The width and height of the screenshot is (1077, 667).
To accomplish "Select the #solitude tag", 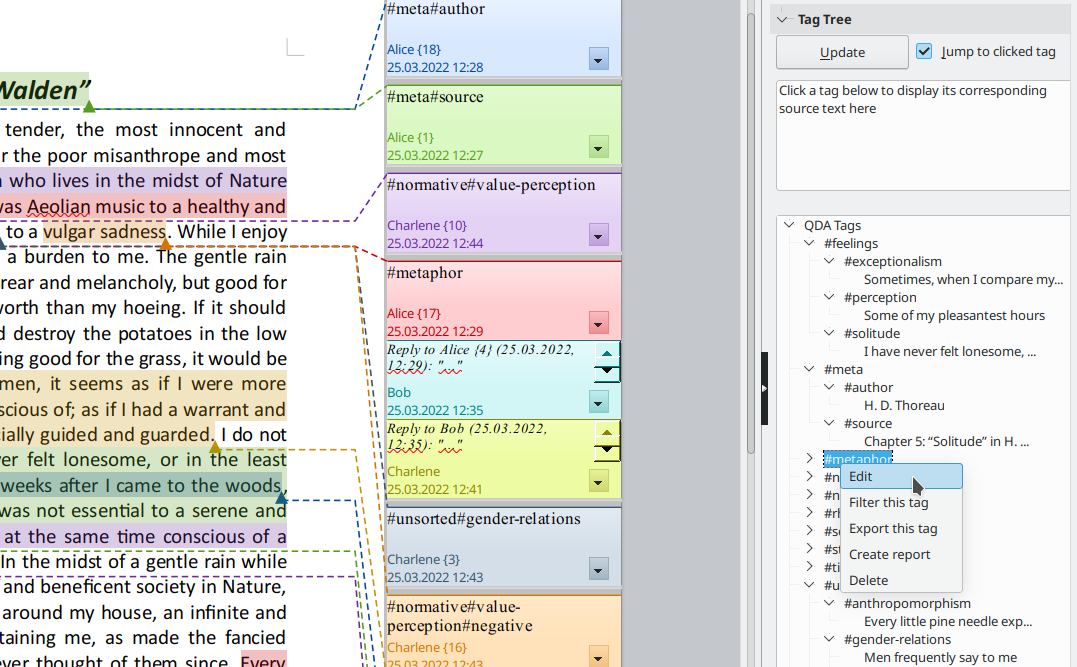I will click(x=872, y=333).
